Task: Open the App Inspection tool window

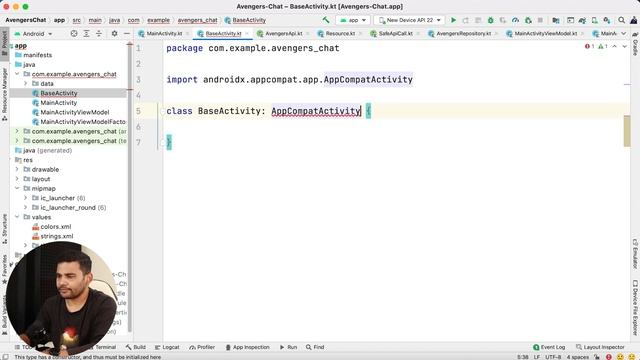Action: (x=247, y=347)
